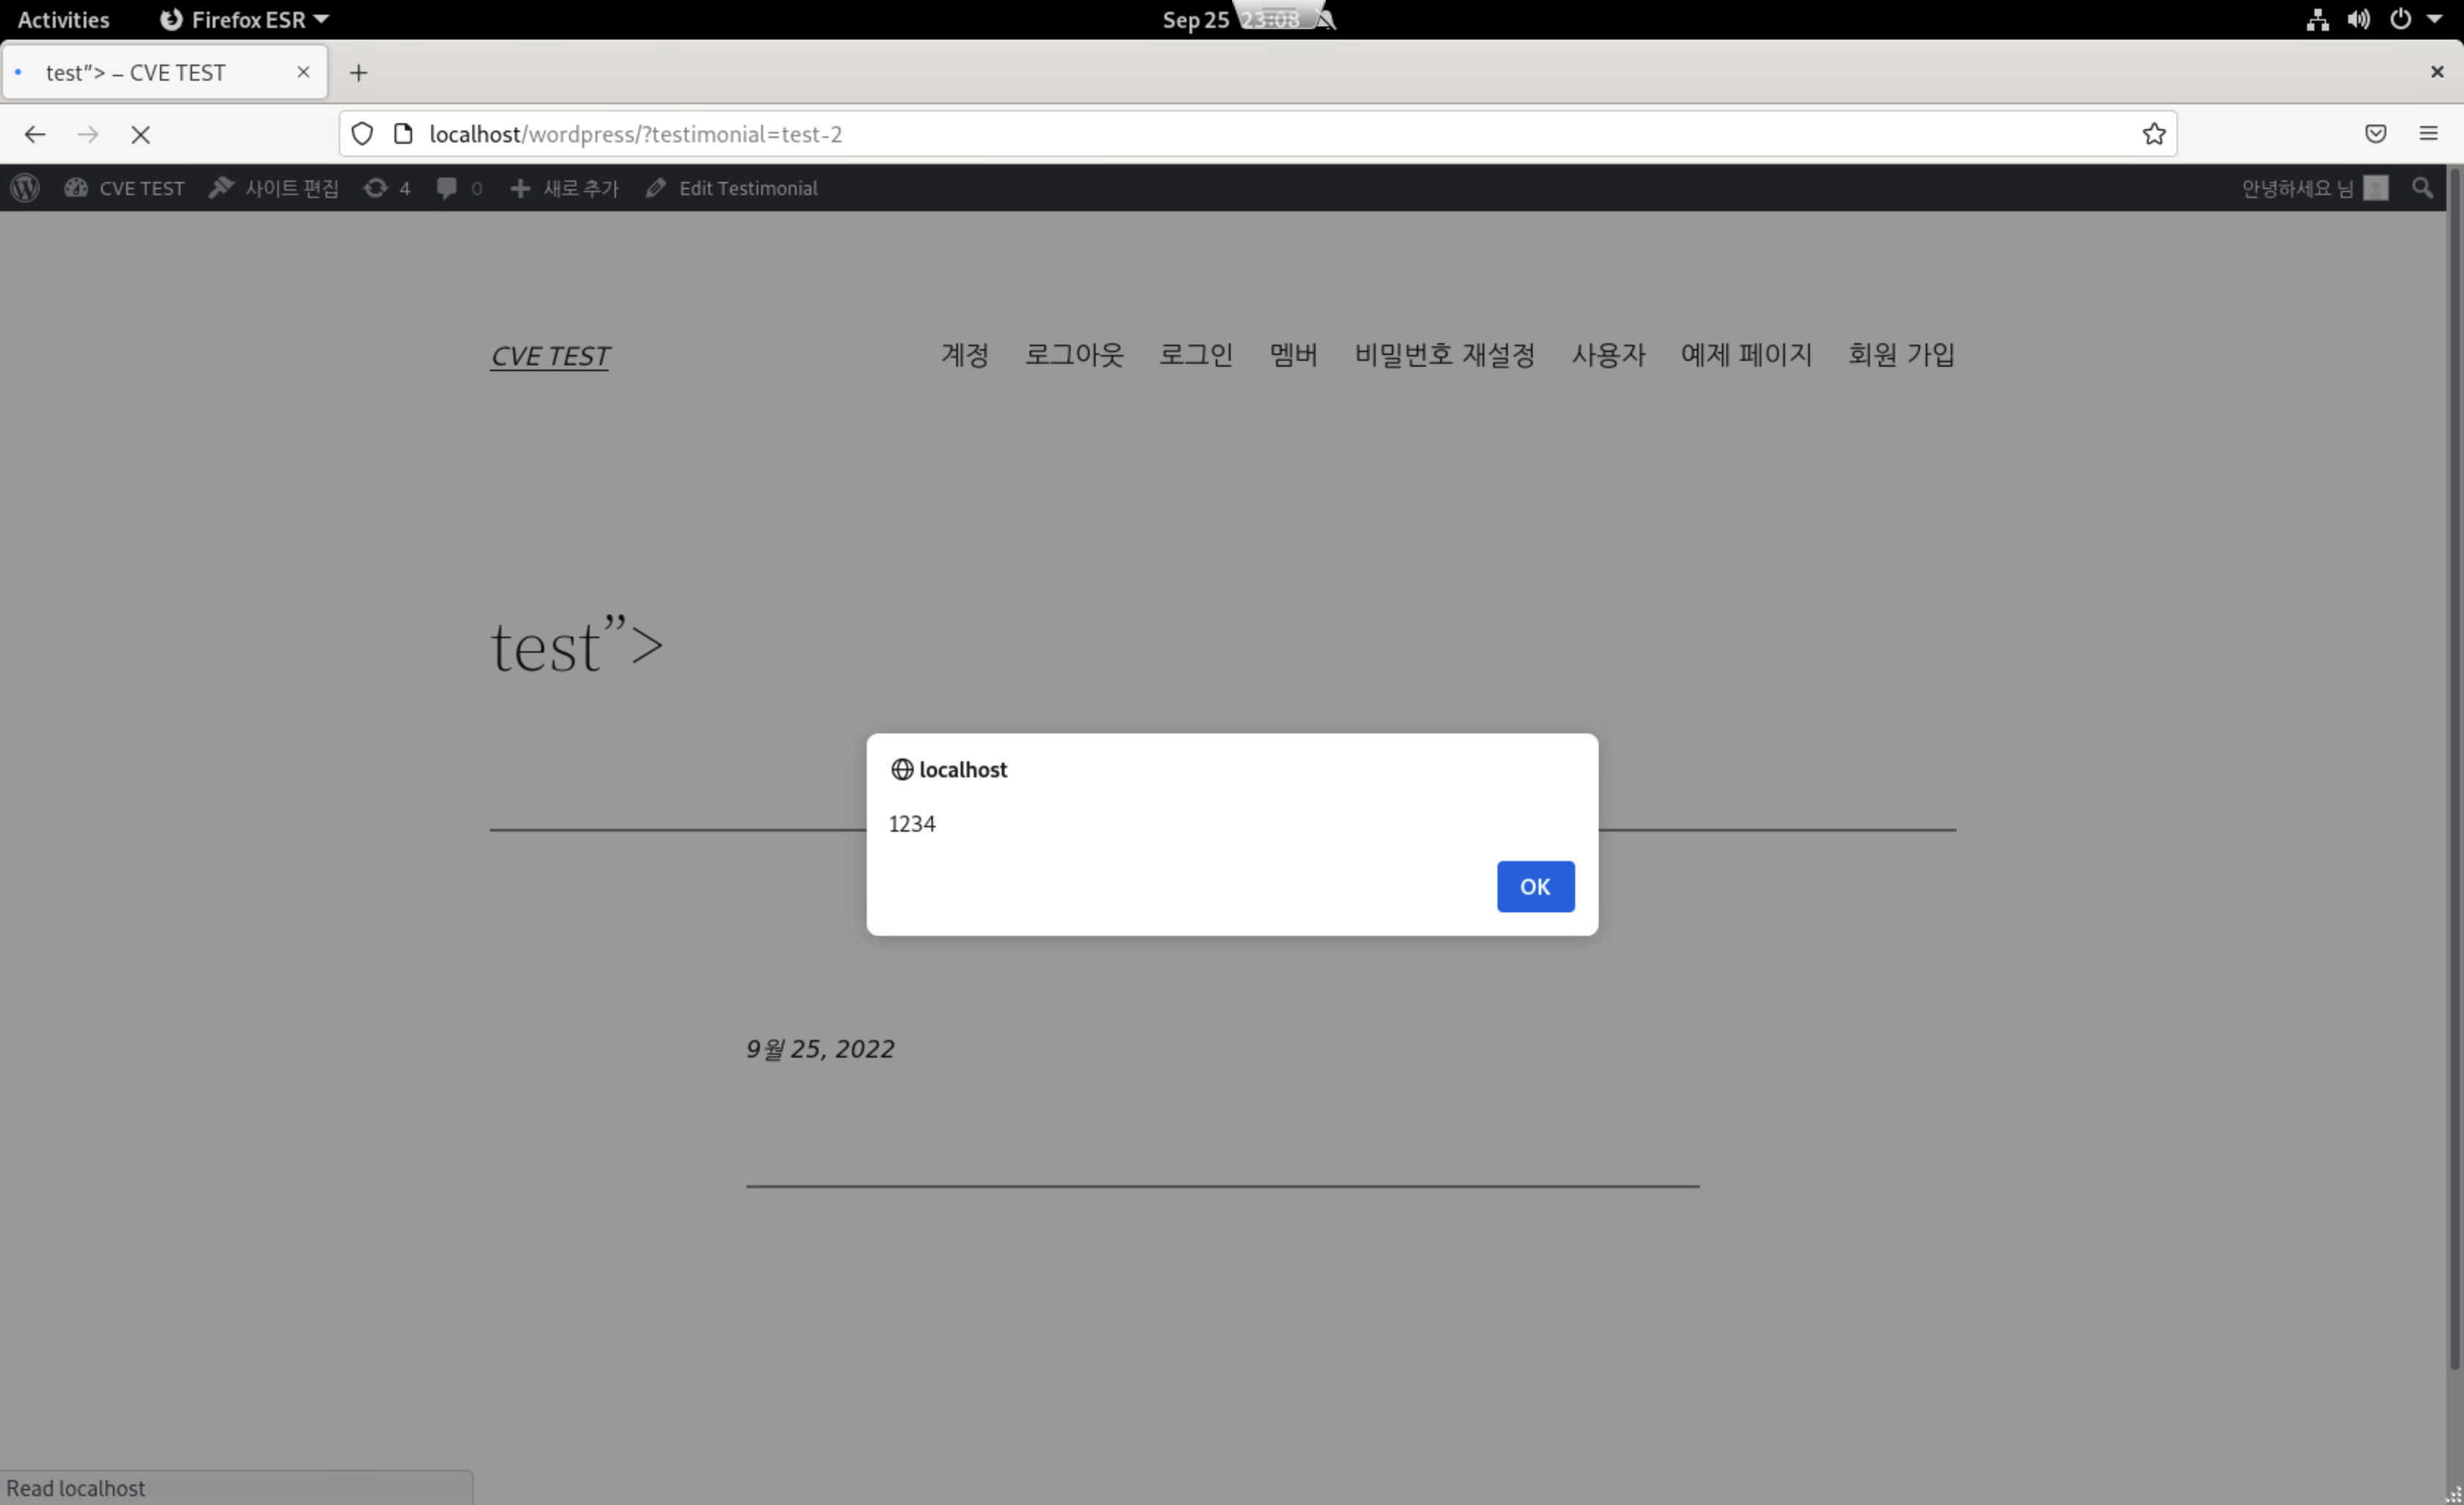Click the volume icon in the system tray

[2359, 18]
